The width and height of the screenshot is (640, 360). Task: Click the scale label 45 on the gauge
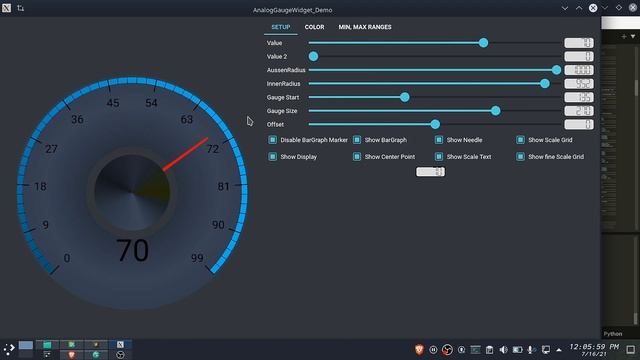click(x=113, y=103)
